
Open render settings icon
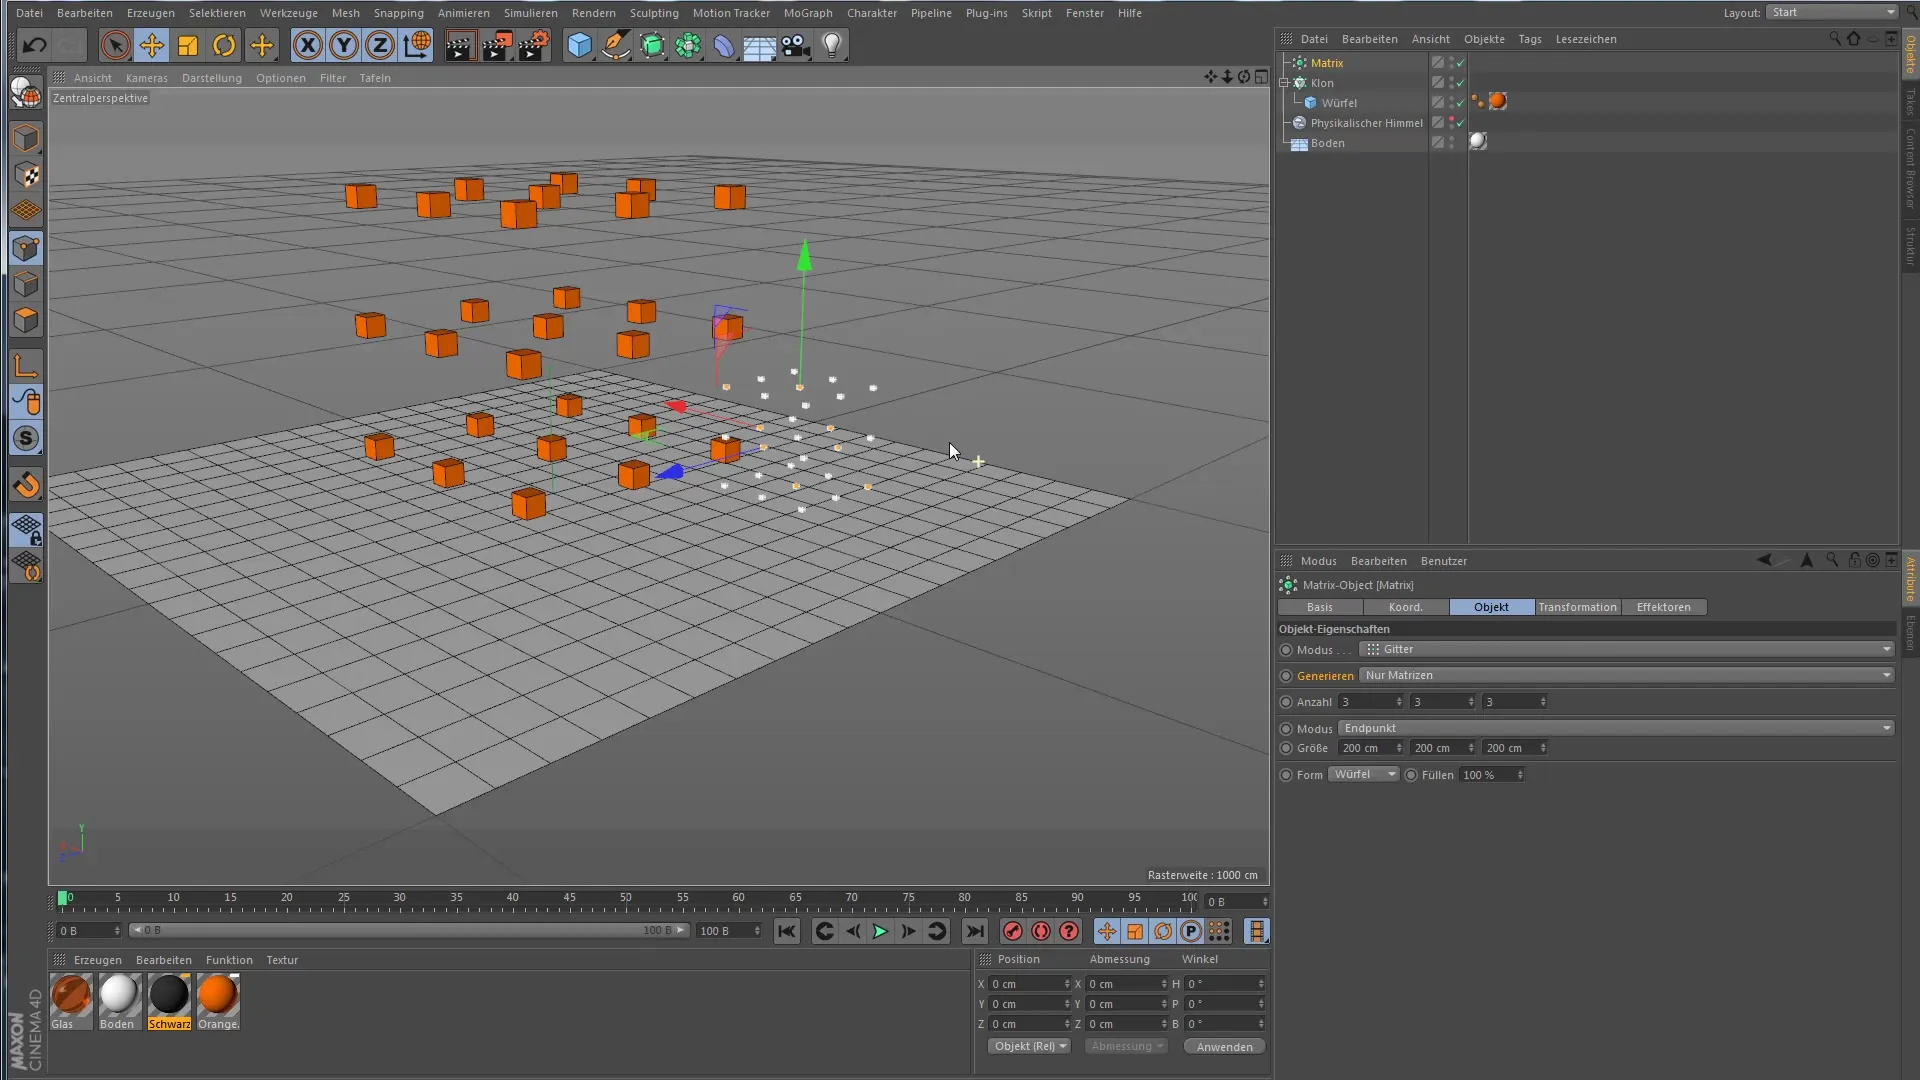click(534, 45)
